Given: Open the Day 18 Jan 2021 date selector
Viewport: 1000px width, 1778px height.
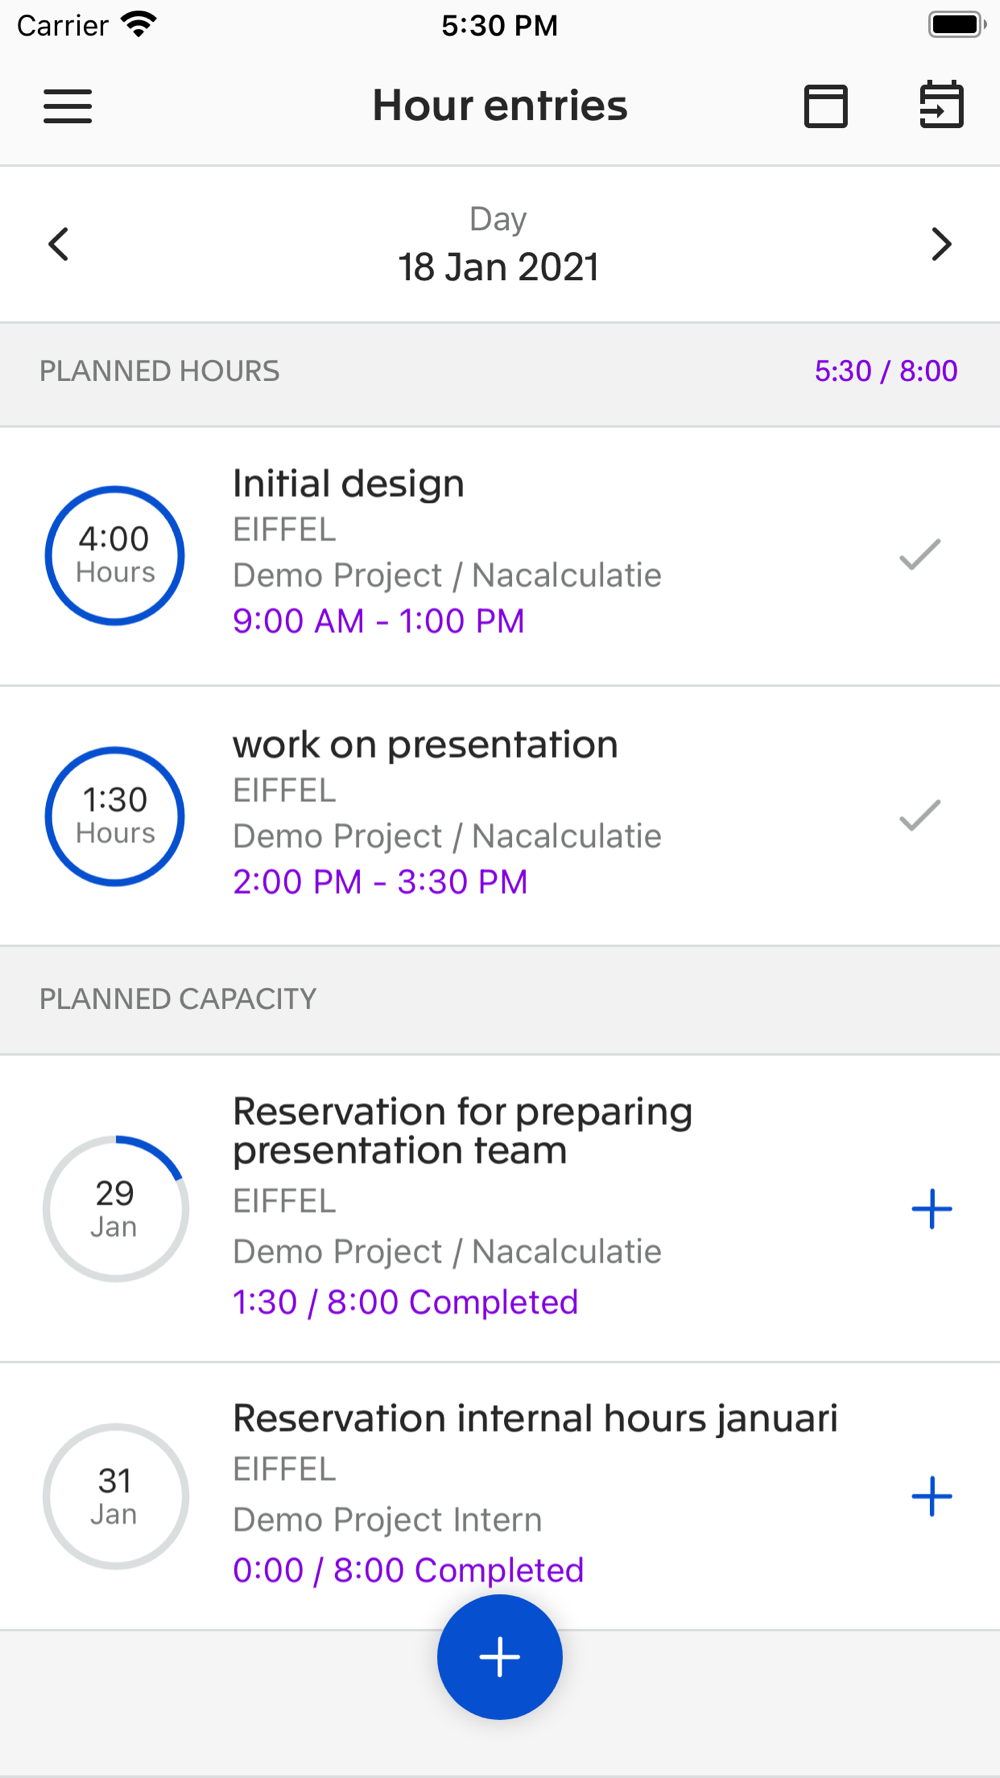Looking at the screenshot, I should point(499,245).
